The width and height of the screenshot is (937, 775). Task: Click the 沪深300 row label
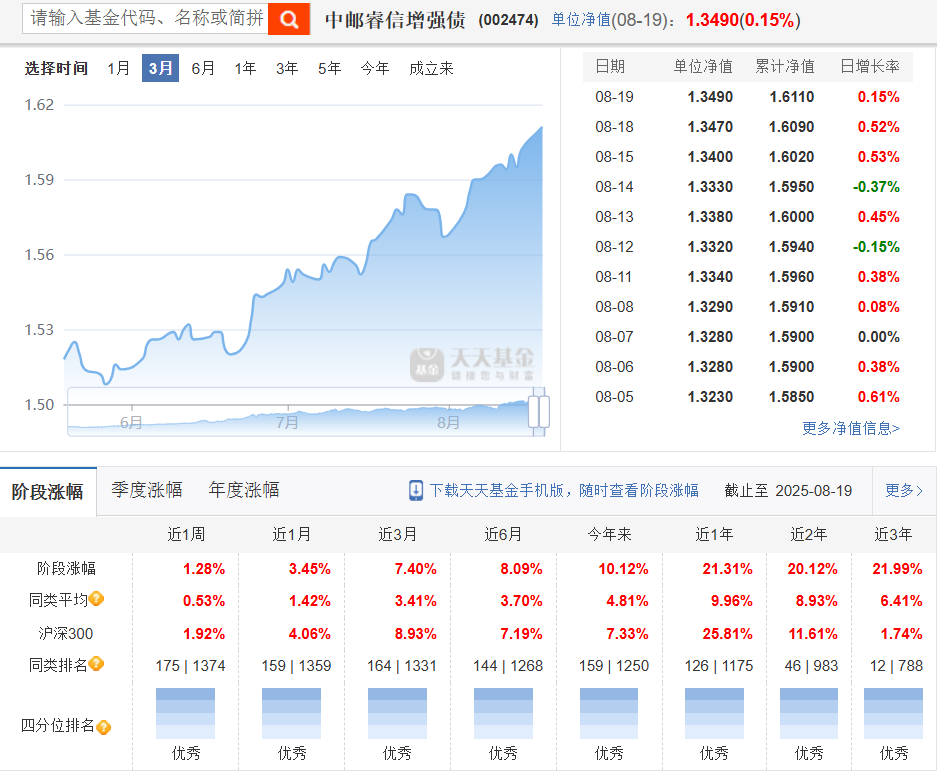click(66, 633)
